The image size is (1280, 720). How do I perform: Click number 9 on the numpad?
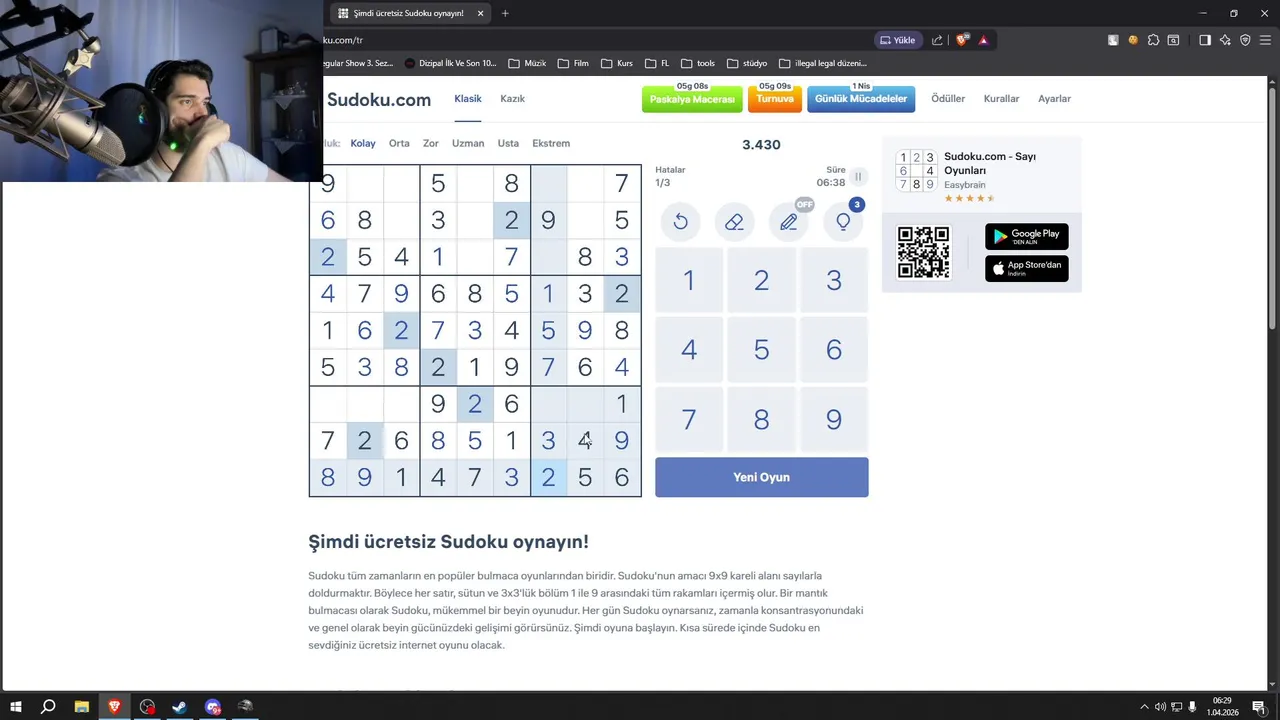pos(834,420)
